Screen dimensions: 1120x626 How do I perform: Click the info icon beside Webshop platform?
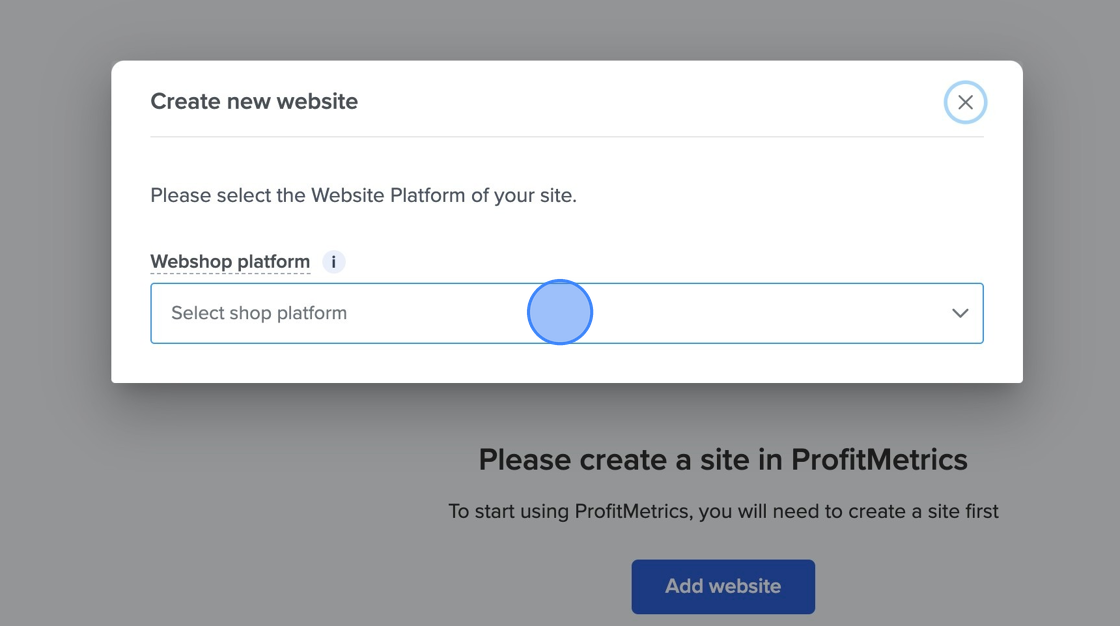(x=332, y=261)
